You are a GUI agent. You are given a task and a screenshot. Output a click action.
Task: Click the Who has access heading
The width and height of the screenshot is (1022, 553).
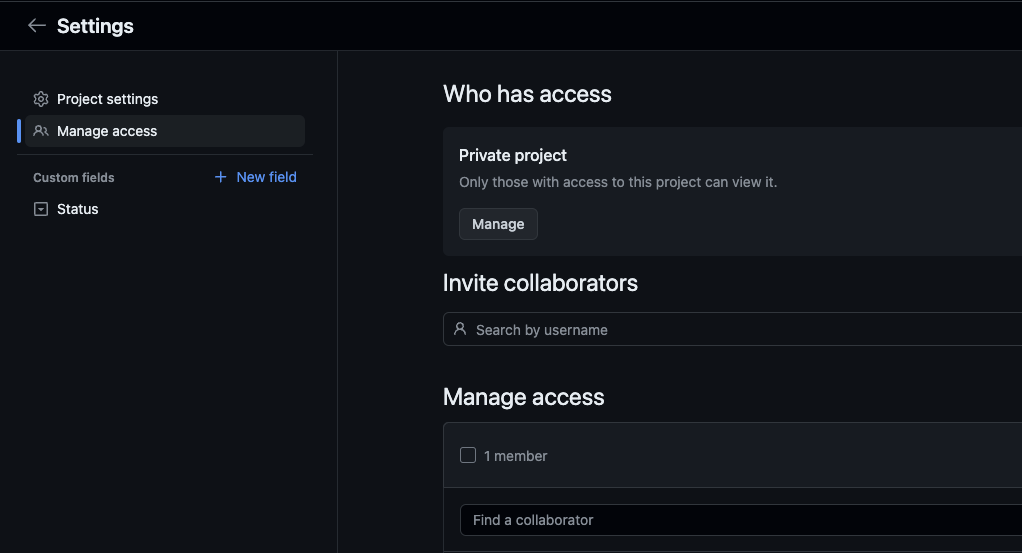tap(527, 94)
